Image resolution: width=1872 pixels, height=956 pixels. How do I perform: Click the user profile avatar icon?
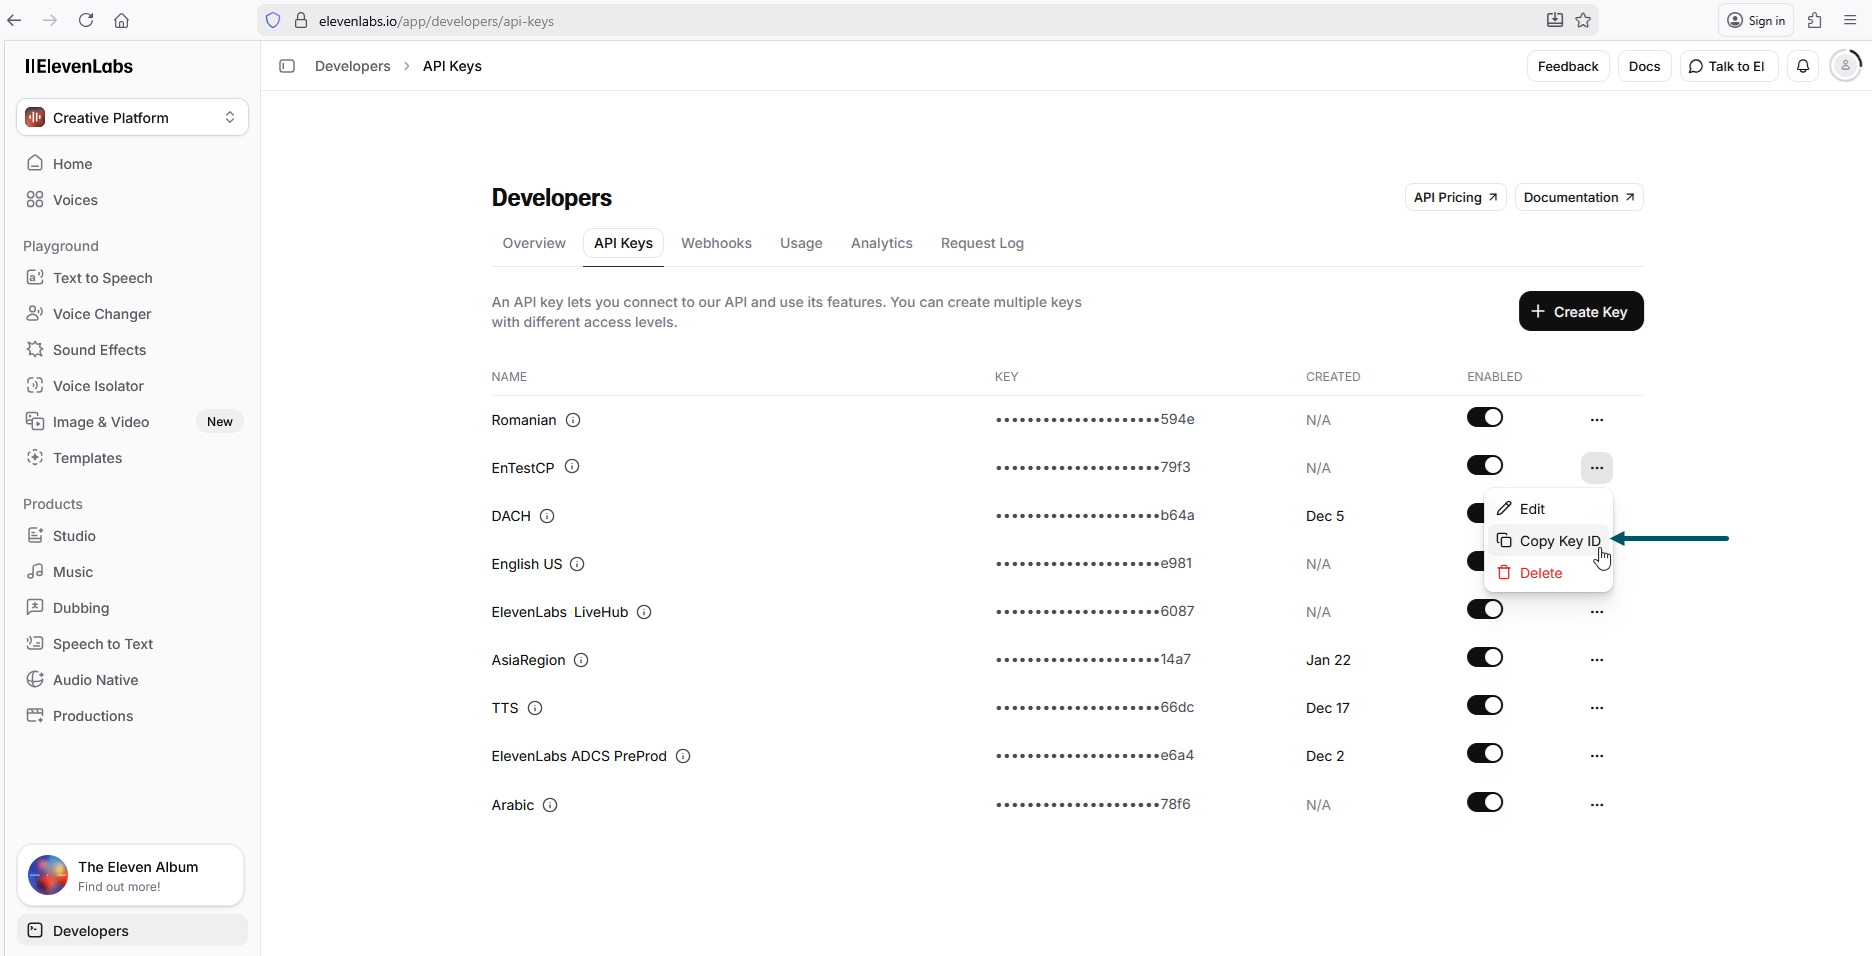click(1845, 66)
